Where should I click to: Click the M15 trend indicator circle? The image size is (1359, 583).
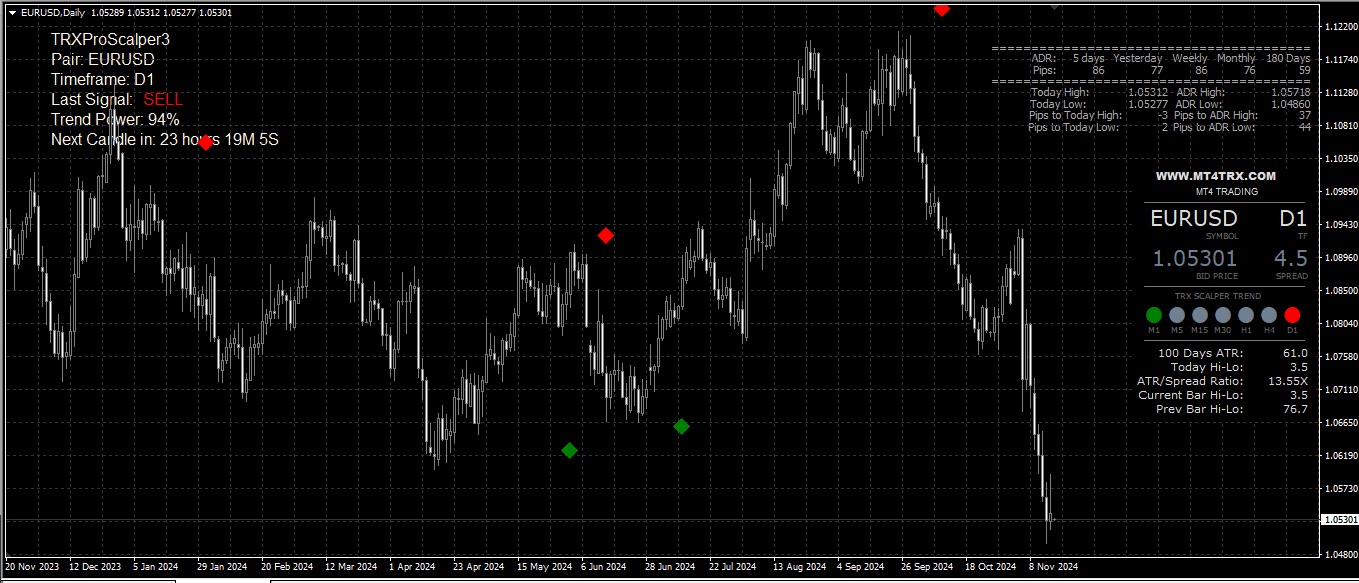[x=1199, y=314]
